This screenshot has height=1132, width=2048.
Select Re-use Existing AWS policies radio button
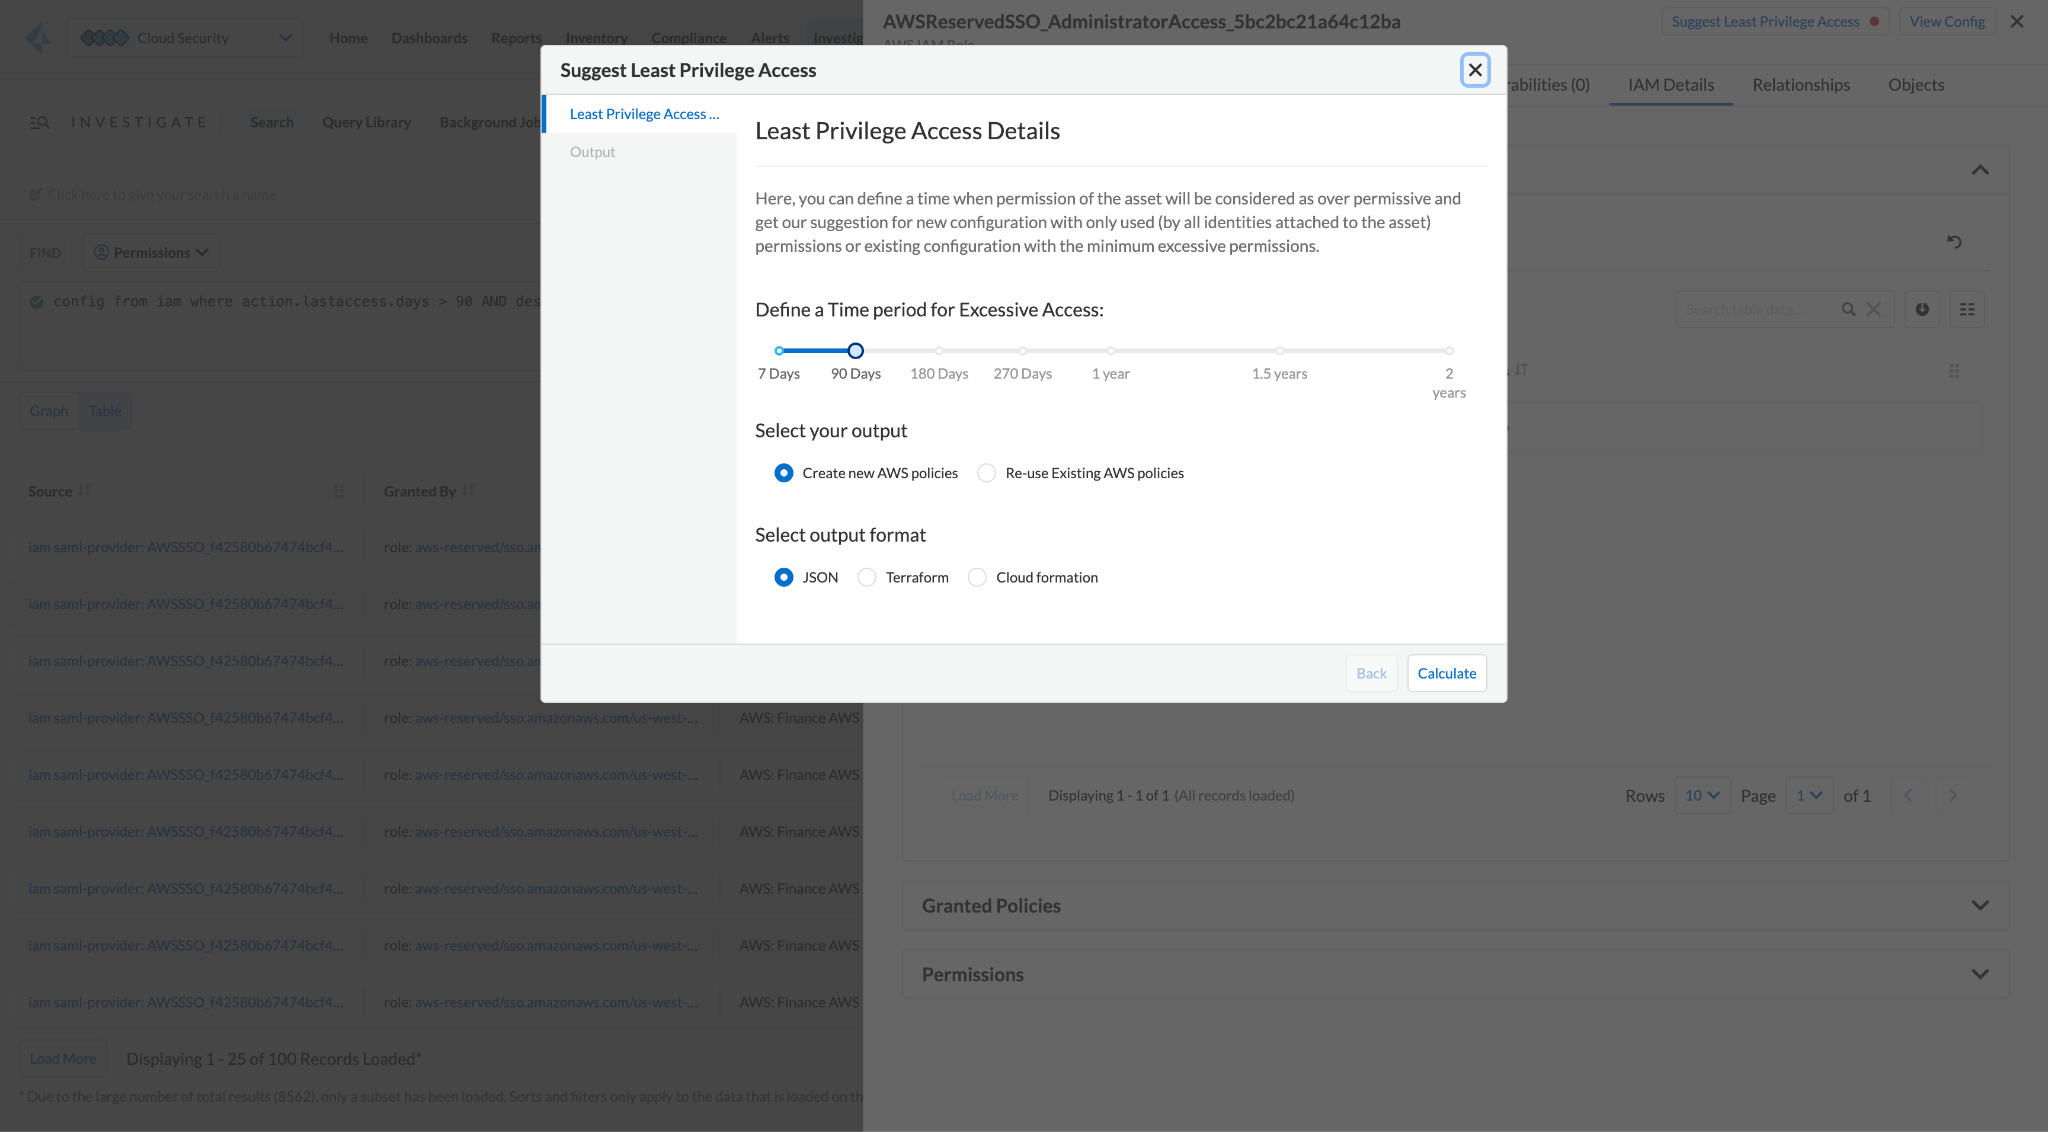coord(987,473)
